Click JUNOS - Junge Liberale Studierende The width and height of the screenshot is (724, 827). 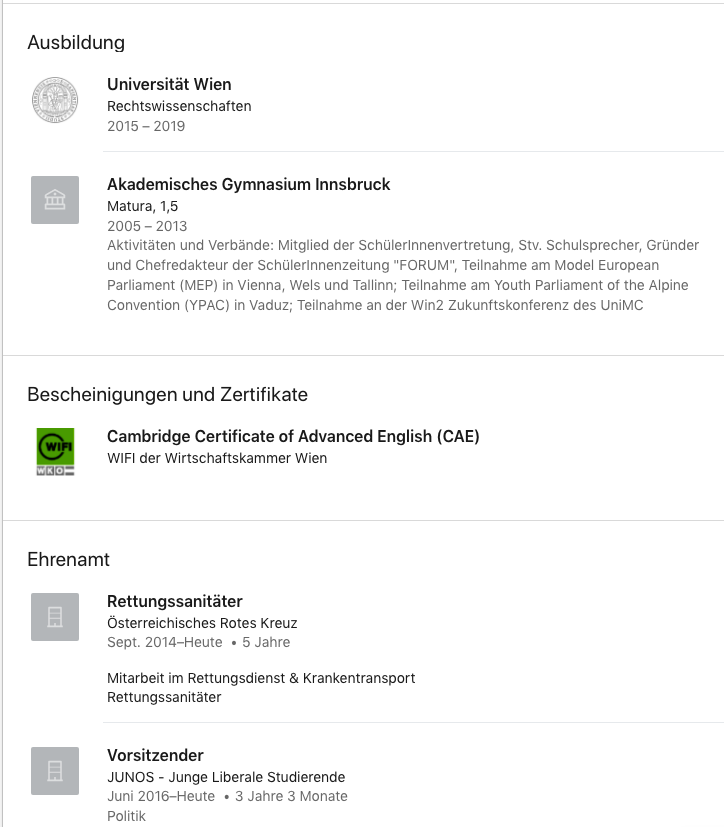pos(226,777)
